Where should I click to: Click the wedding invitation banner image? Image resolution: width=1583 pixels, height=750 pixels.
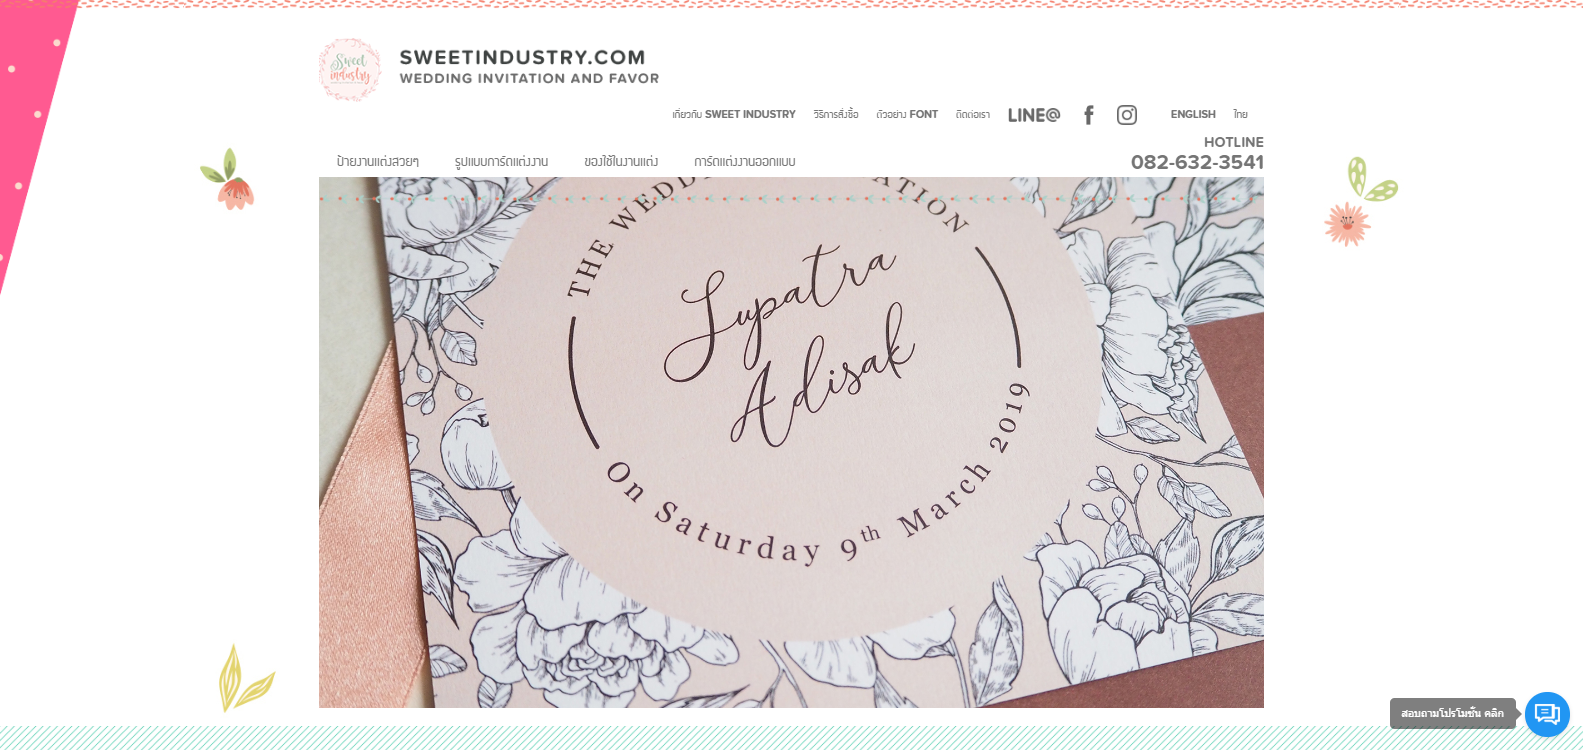(x=791, y=442)
